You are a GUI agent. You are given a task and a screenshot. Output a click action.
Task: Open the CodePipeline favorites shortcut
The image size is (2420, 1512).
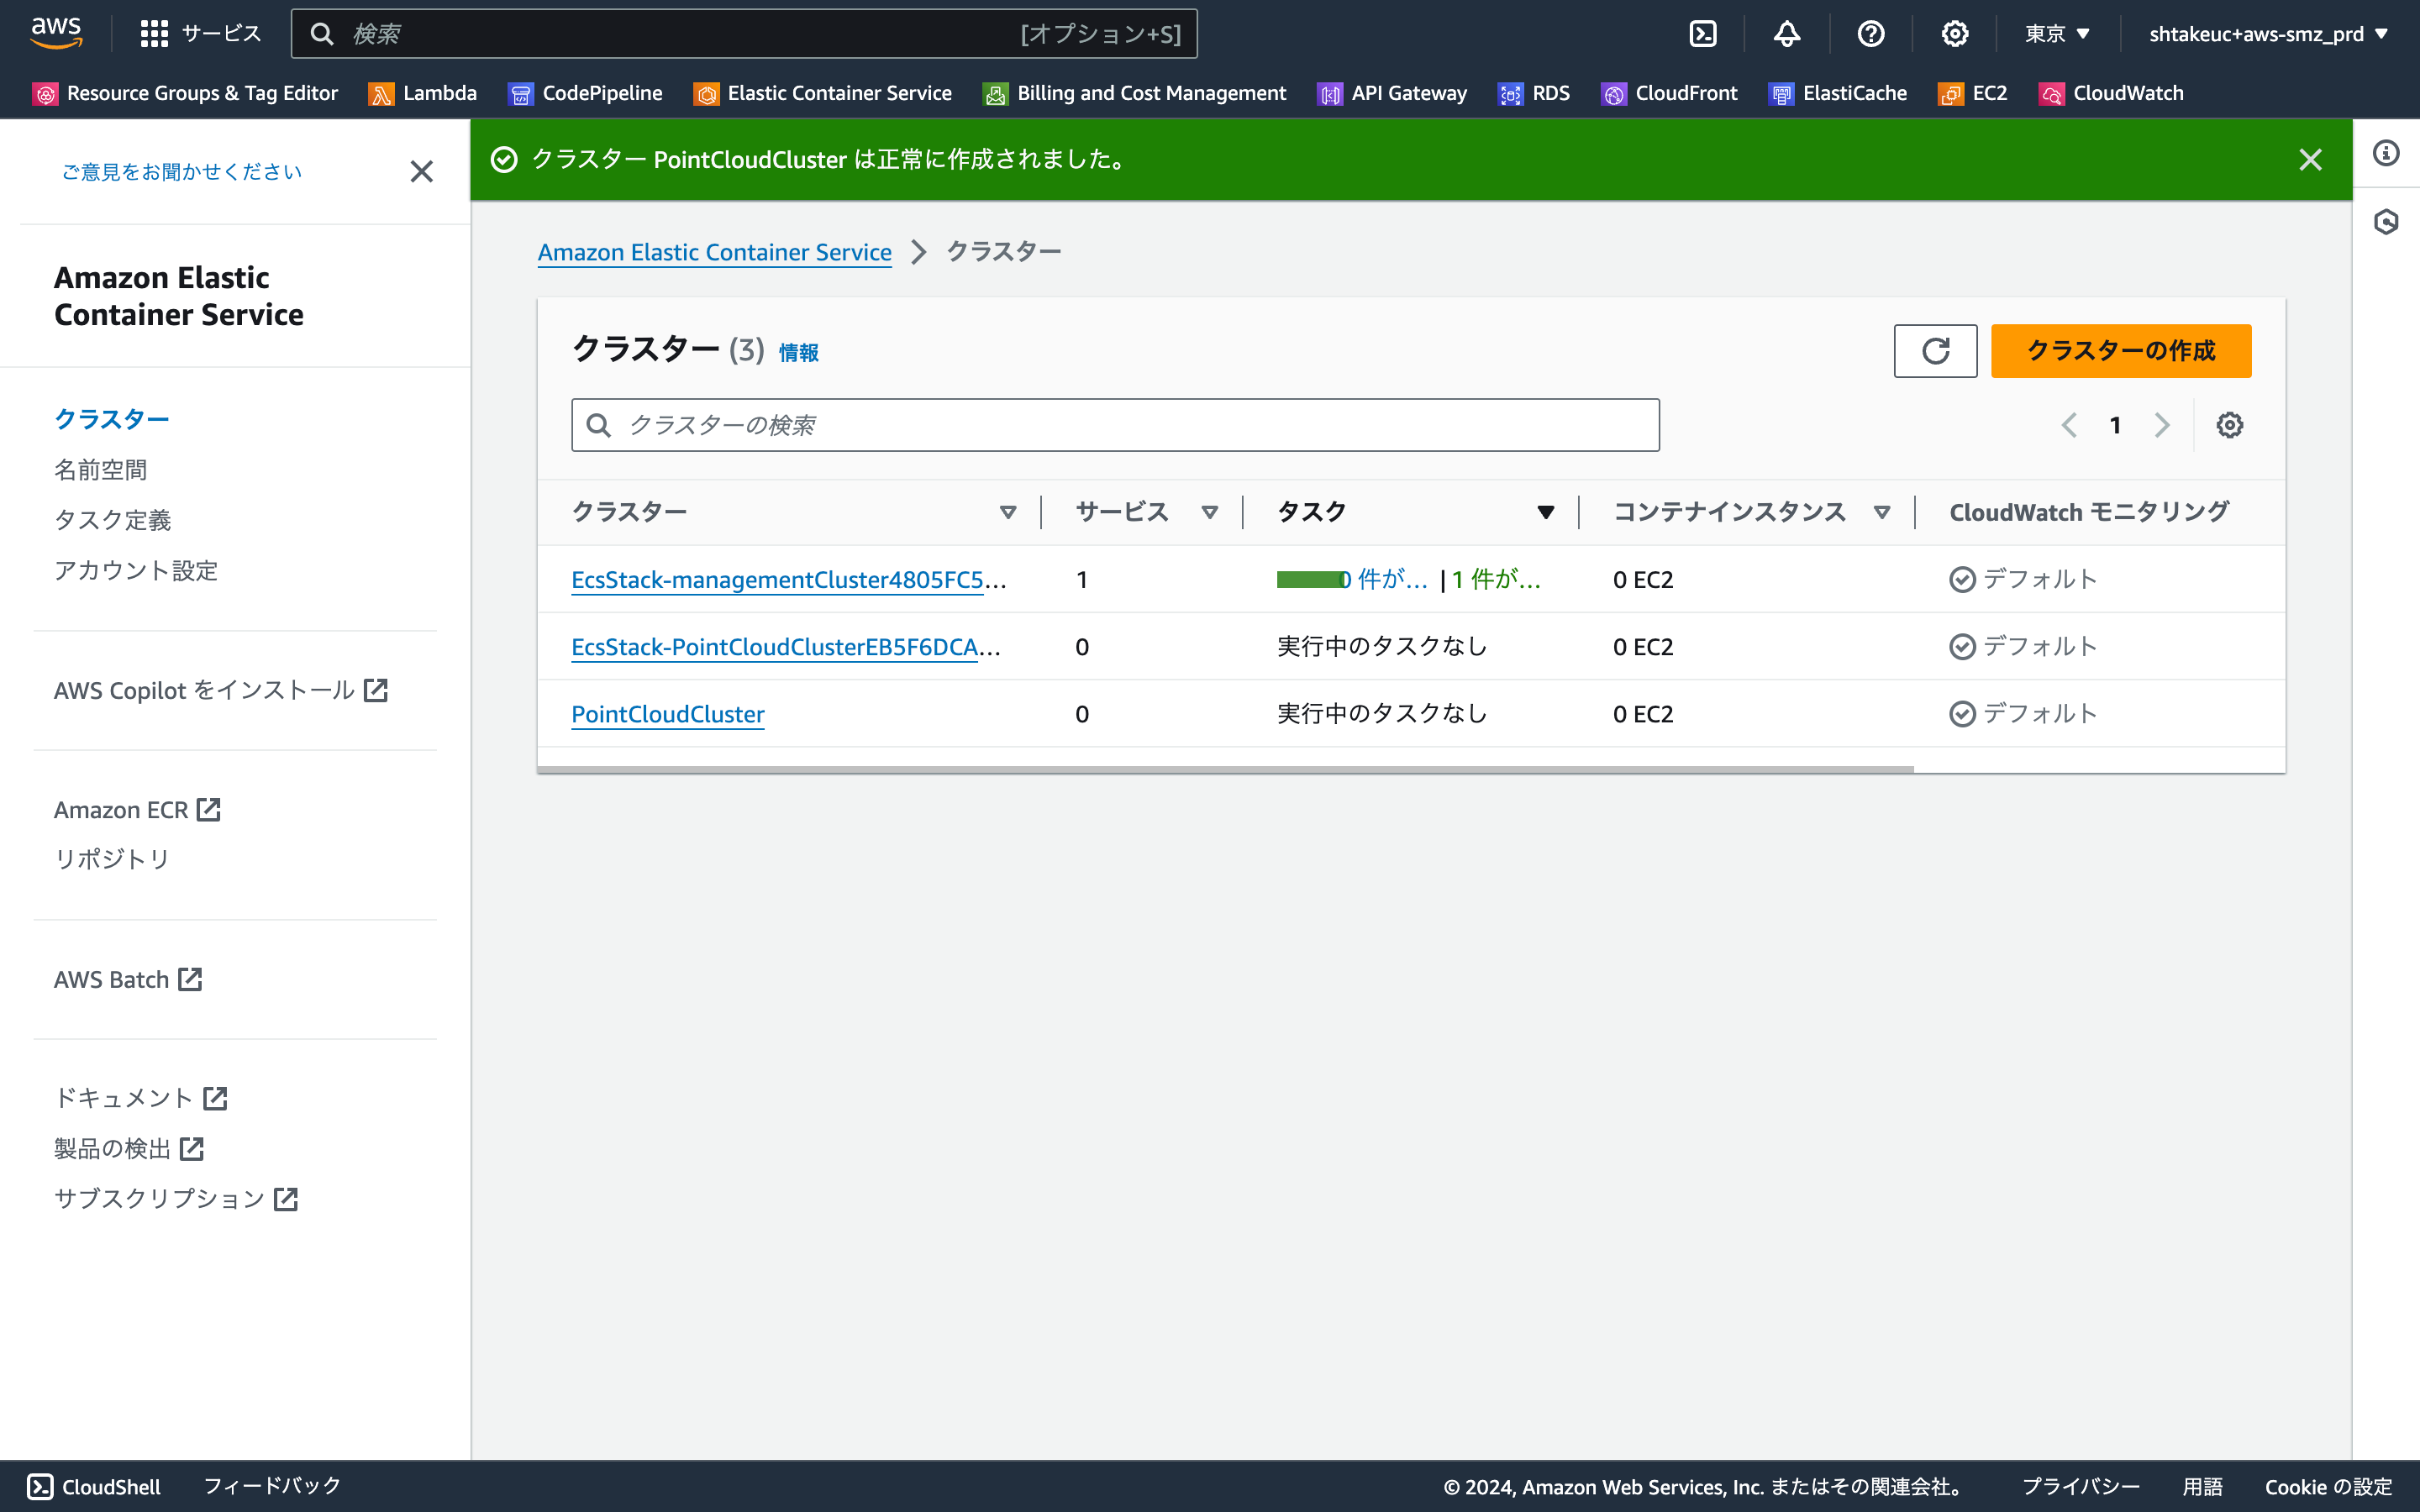585,93
